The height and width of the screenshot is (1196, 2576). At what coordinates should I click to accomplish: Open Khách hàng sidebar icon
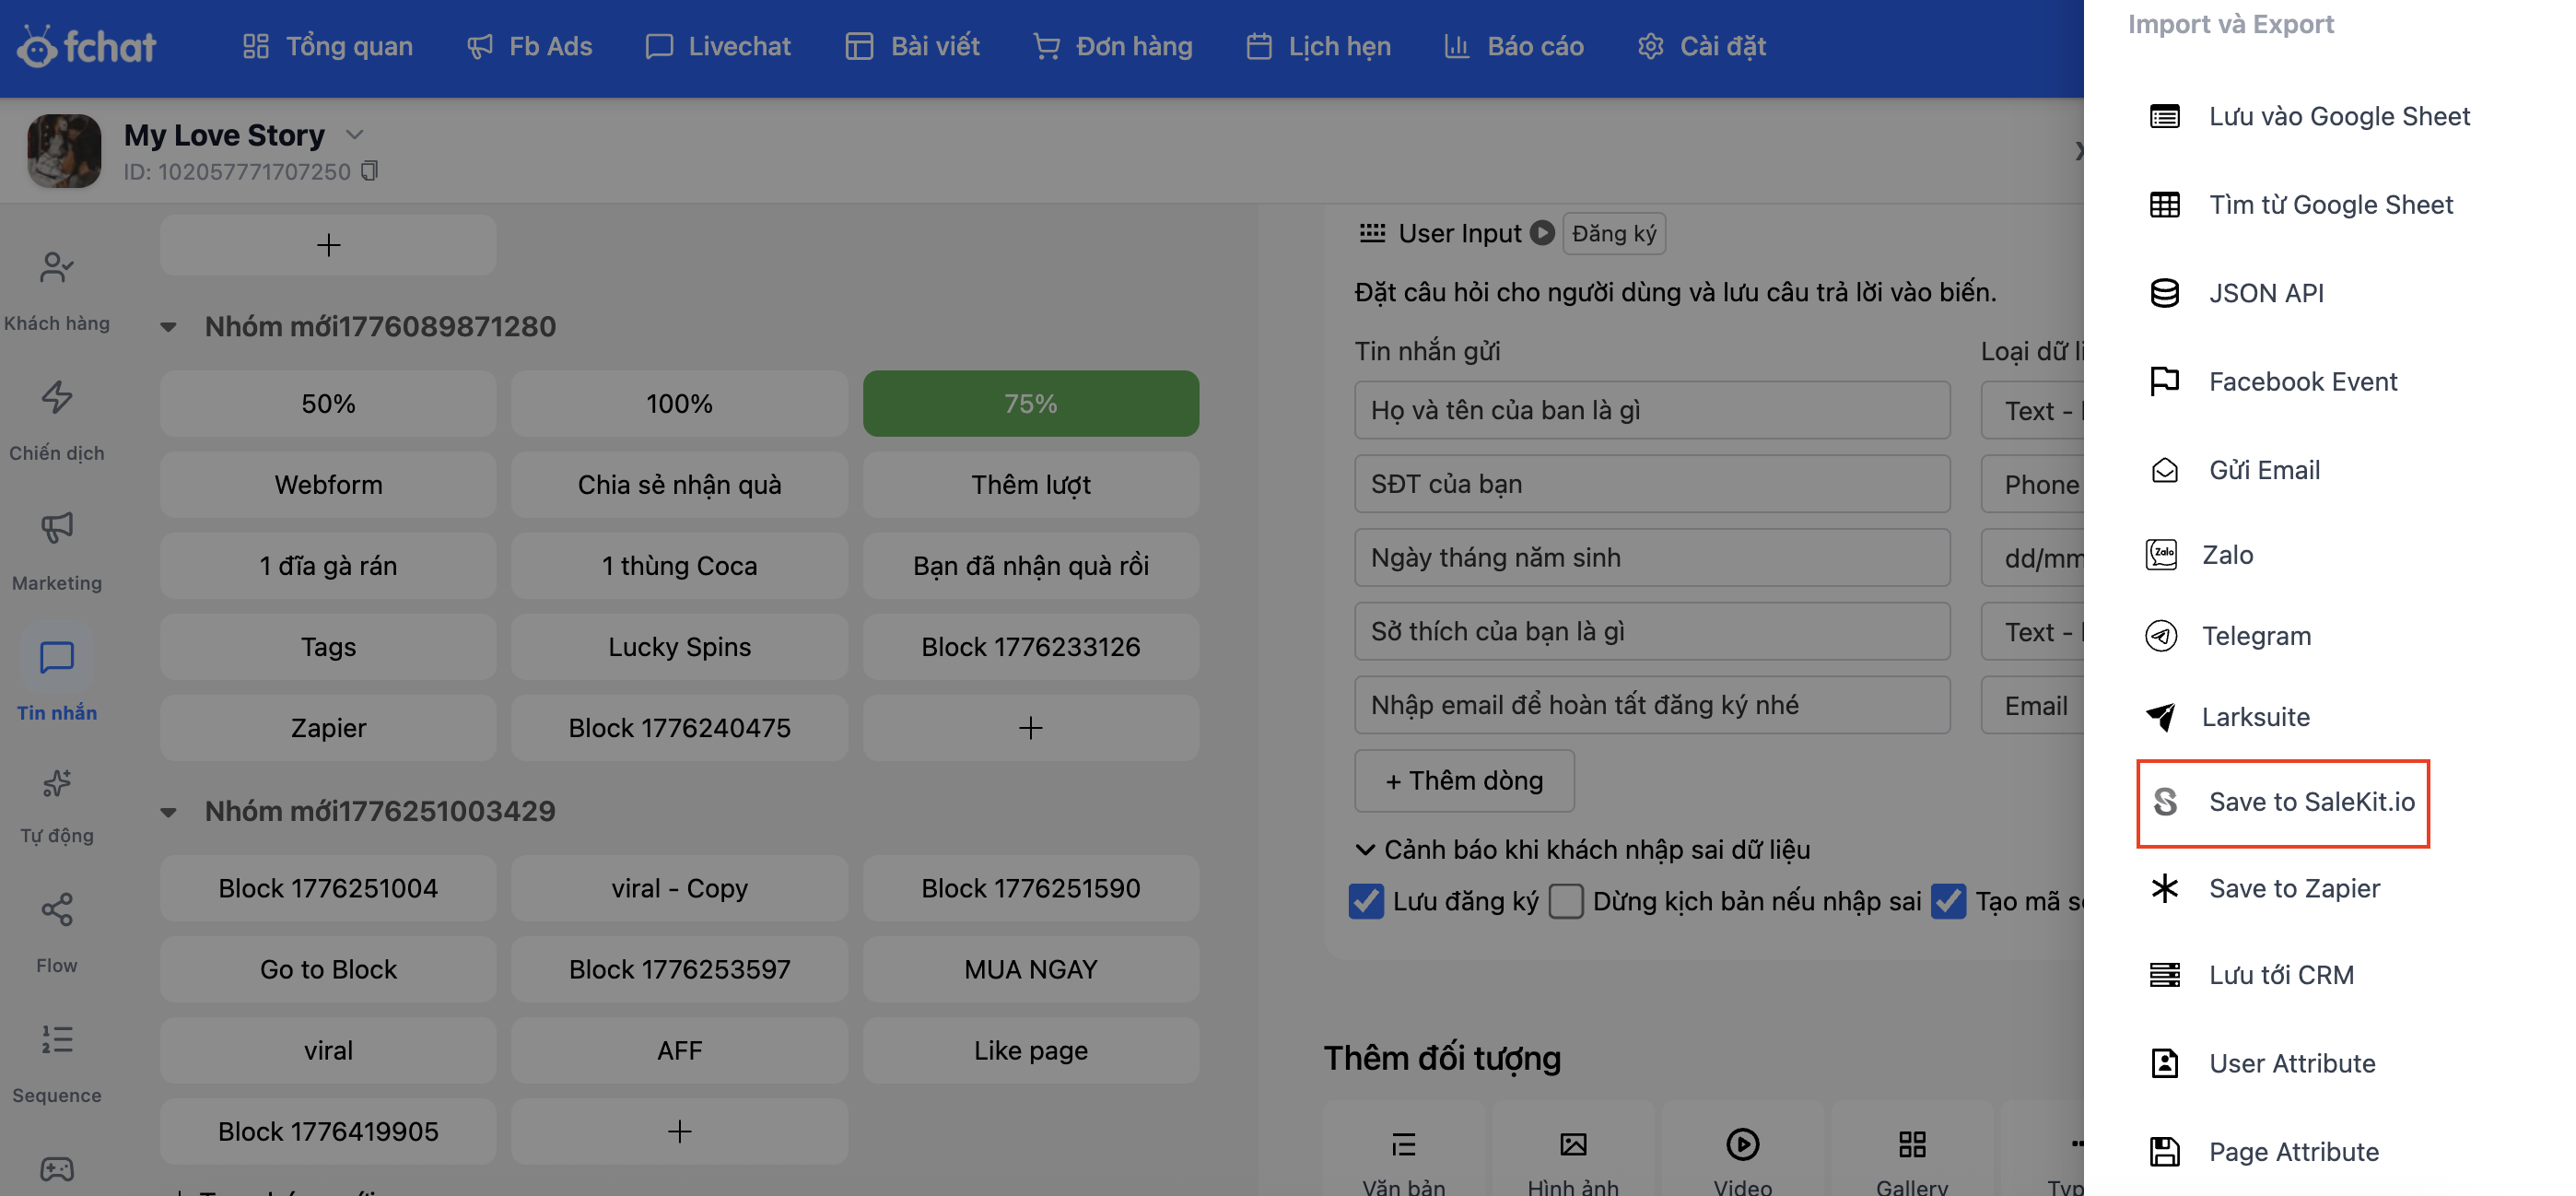(x=57, y=267)
